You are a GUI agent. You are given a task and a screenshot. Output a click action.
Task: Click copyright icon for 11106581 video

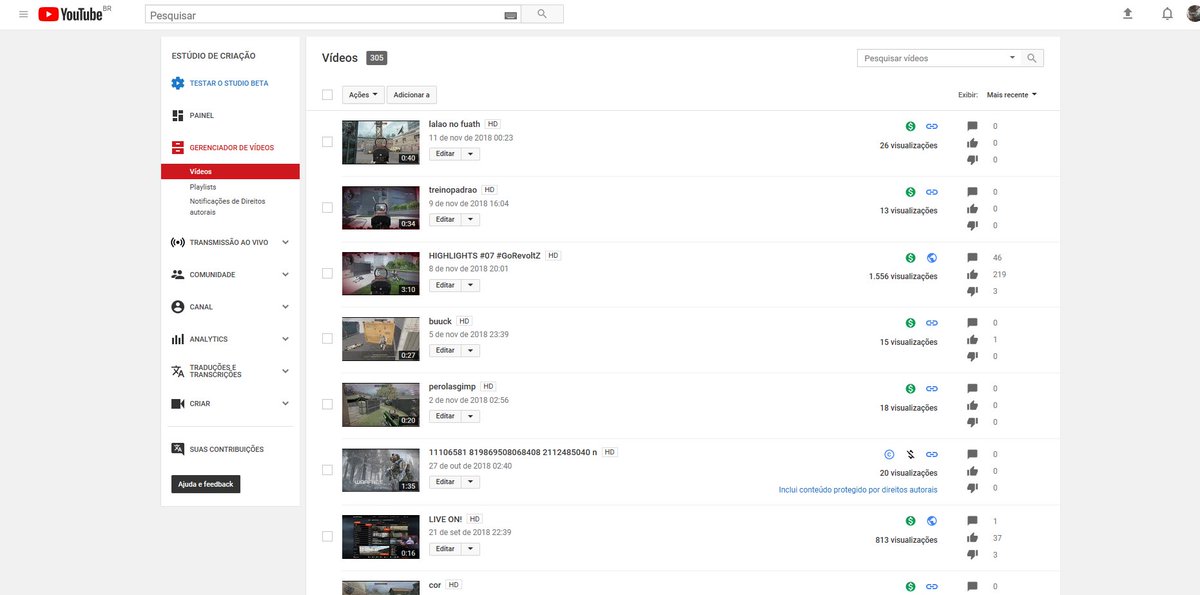tap(890, 454)
